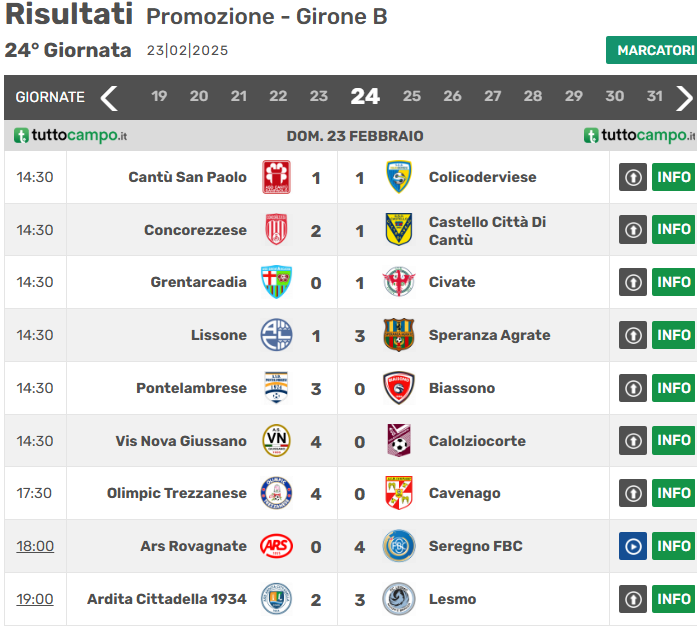Go to previous giornate with left arrow
The height and width of the screenshot is (635, 697).
(109, 97)
